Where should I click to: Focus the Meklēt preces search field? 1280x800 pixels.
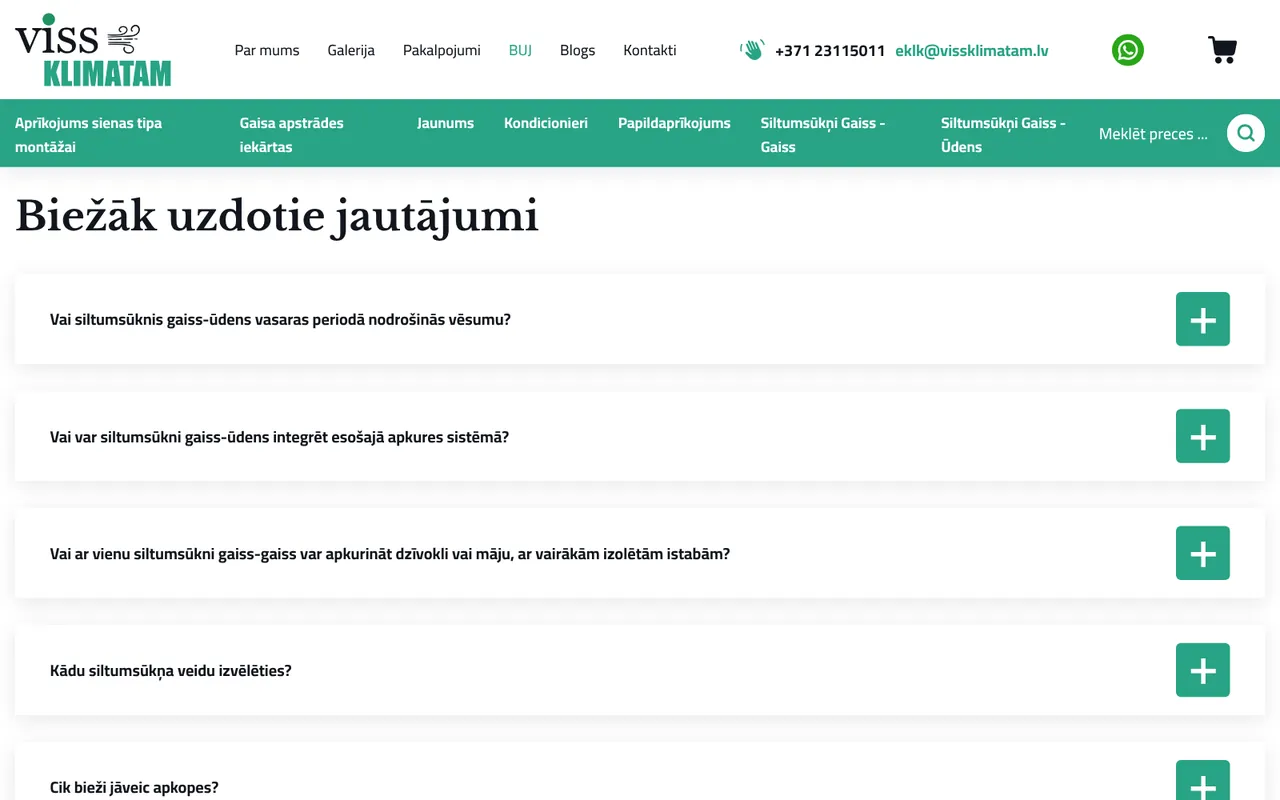coord(1158,134)
